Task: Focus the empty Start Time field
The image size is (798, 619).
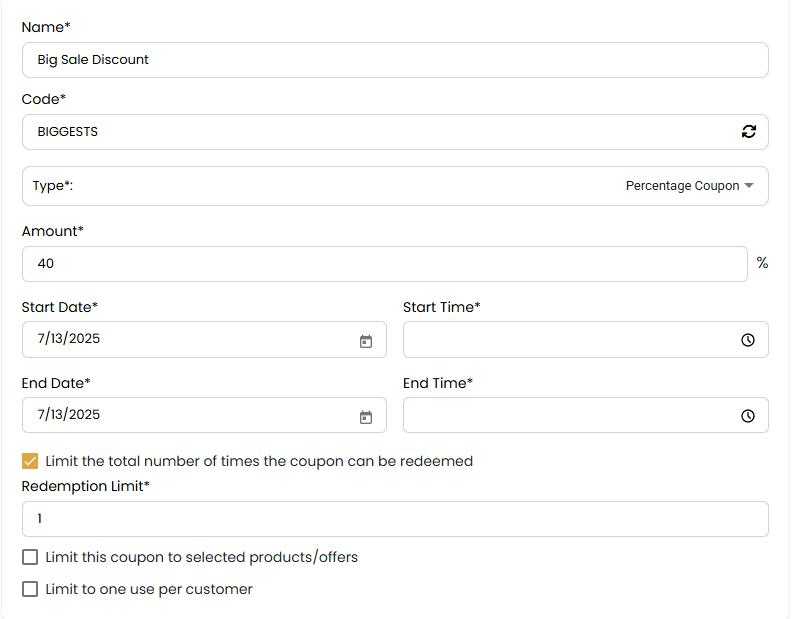Action: (570, 340)
